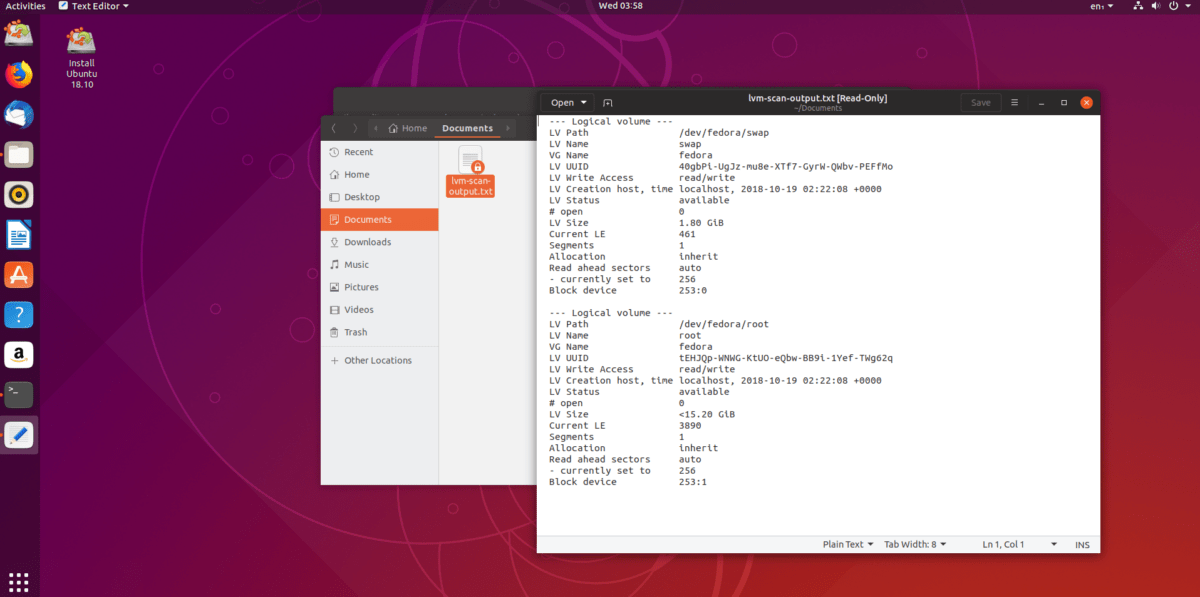Open the Open file dropdown in gedit
This screenshot has width=1200, height=597.
tap(566, 102)
